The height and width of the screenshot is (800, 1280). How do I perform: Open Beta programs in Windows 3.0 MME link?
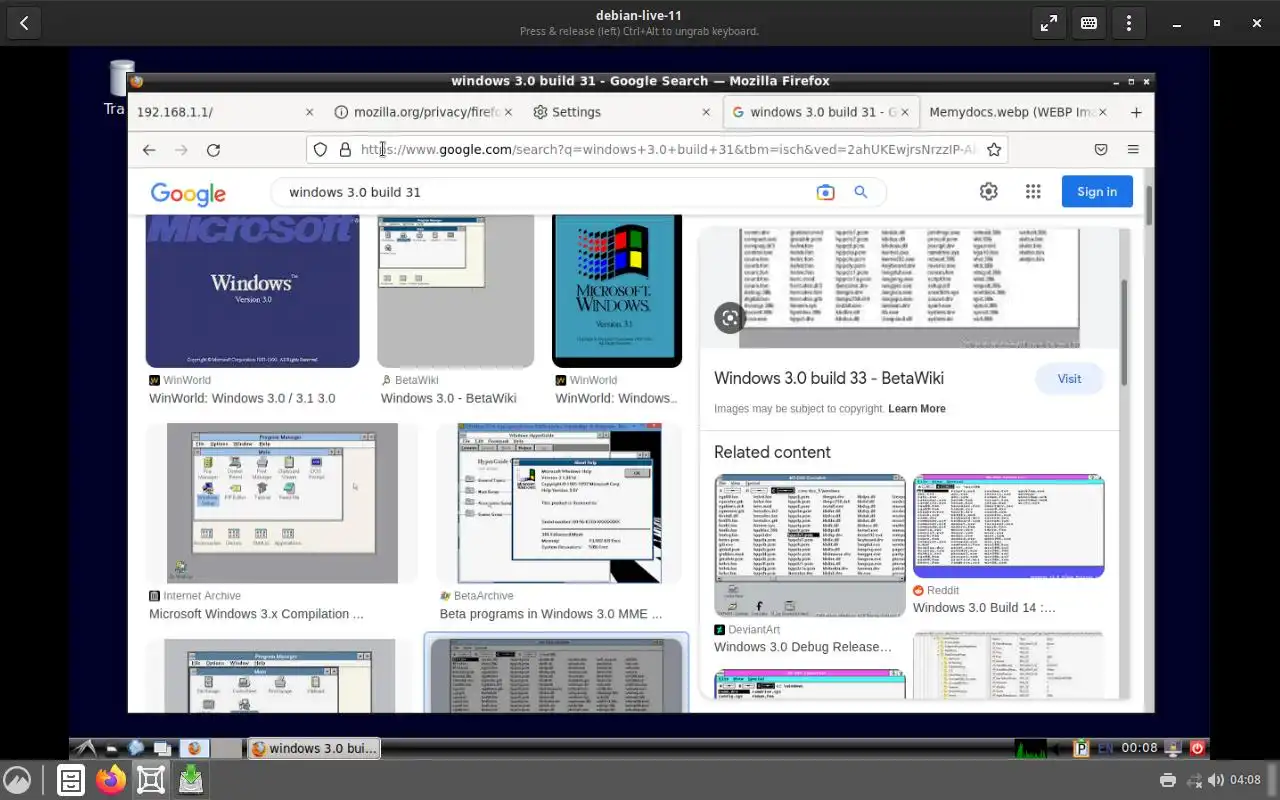pyautogui.click(x=551, y=614)
